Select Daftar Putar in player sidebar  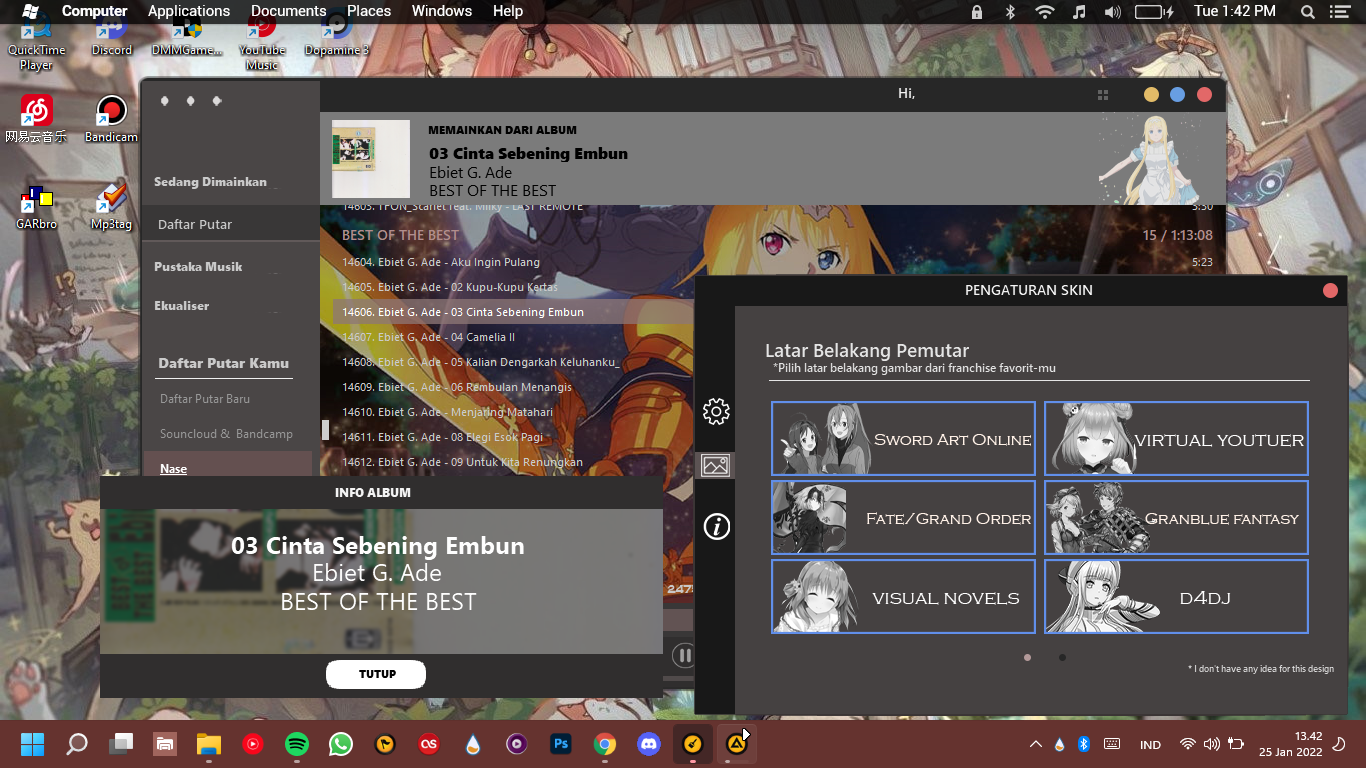[231, 224]
